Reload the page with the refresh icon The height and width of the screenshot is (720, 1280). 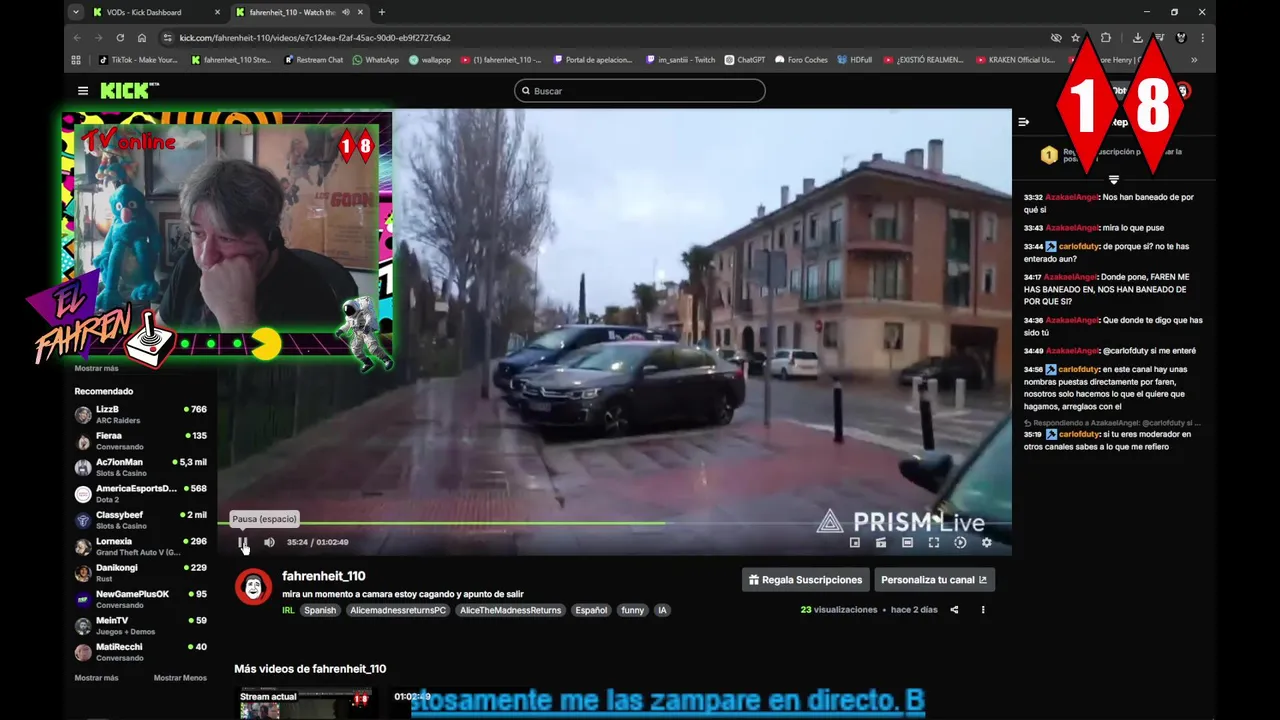click(x=120, y=38)
